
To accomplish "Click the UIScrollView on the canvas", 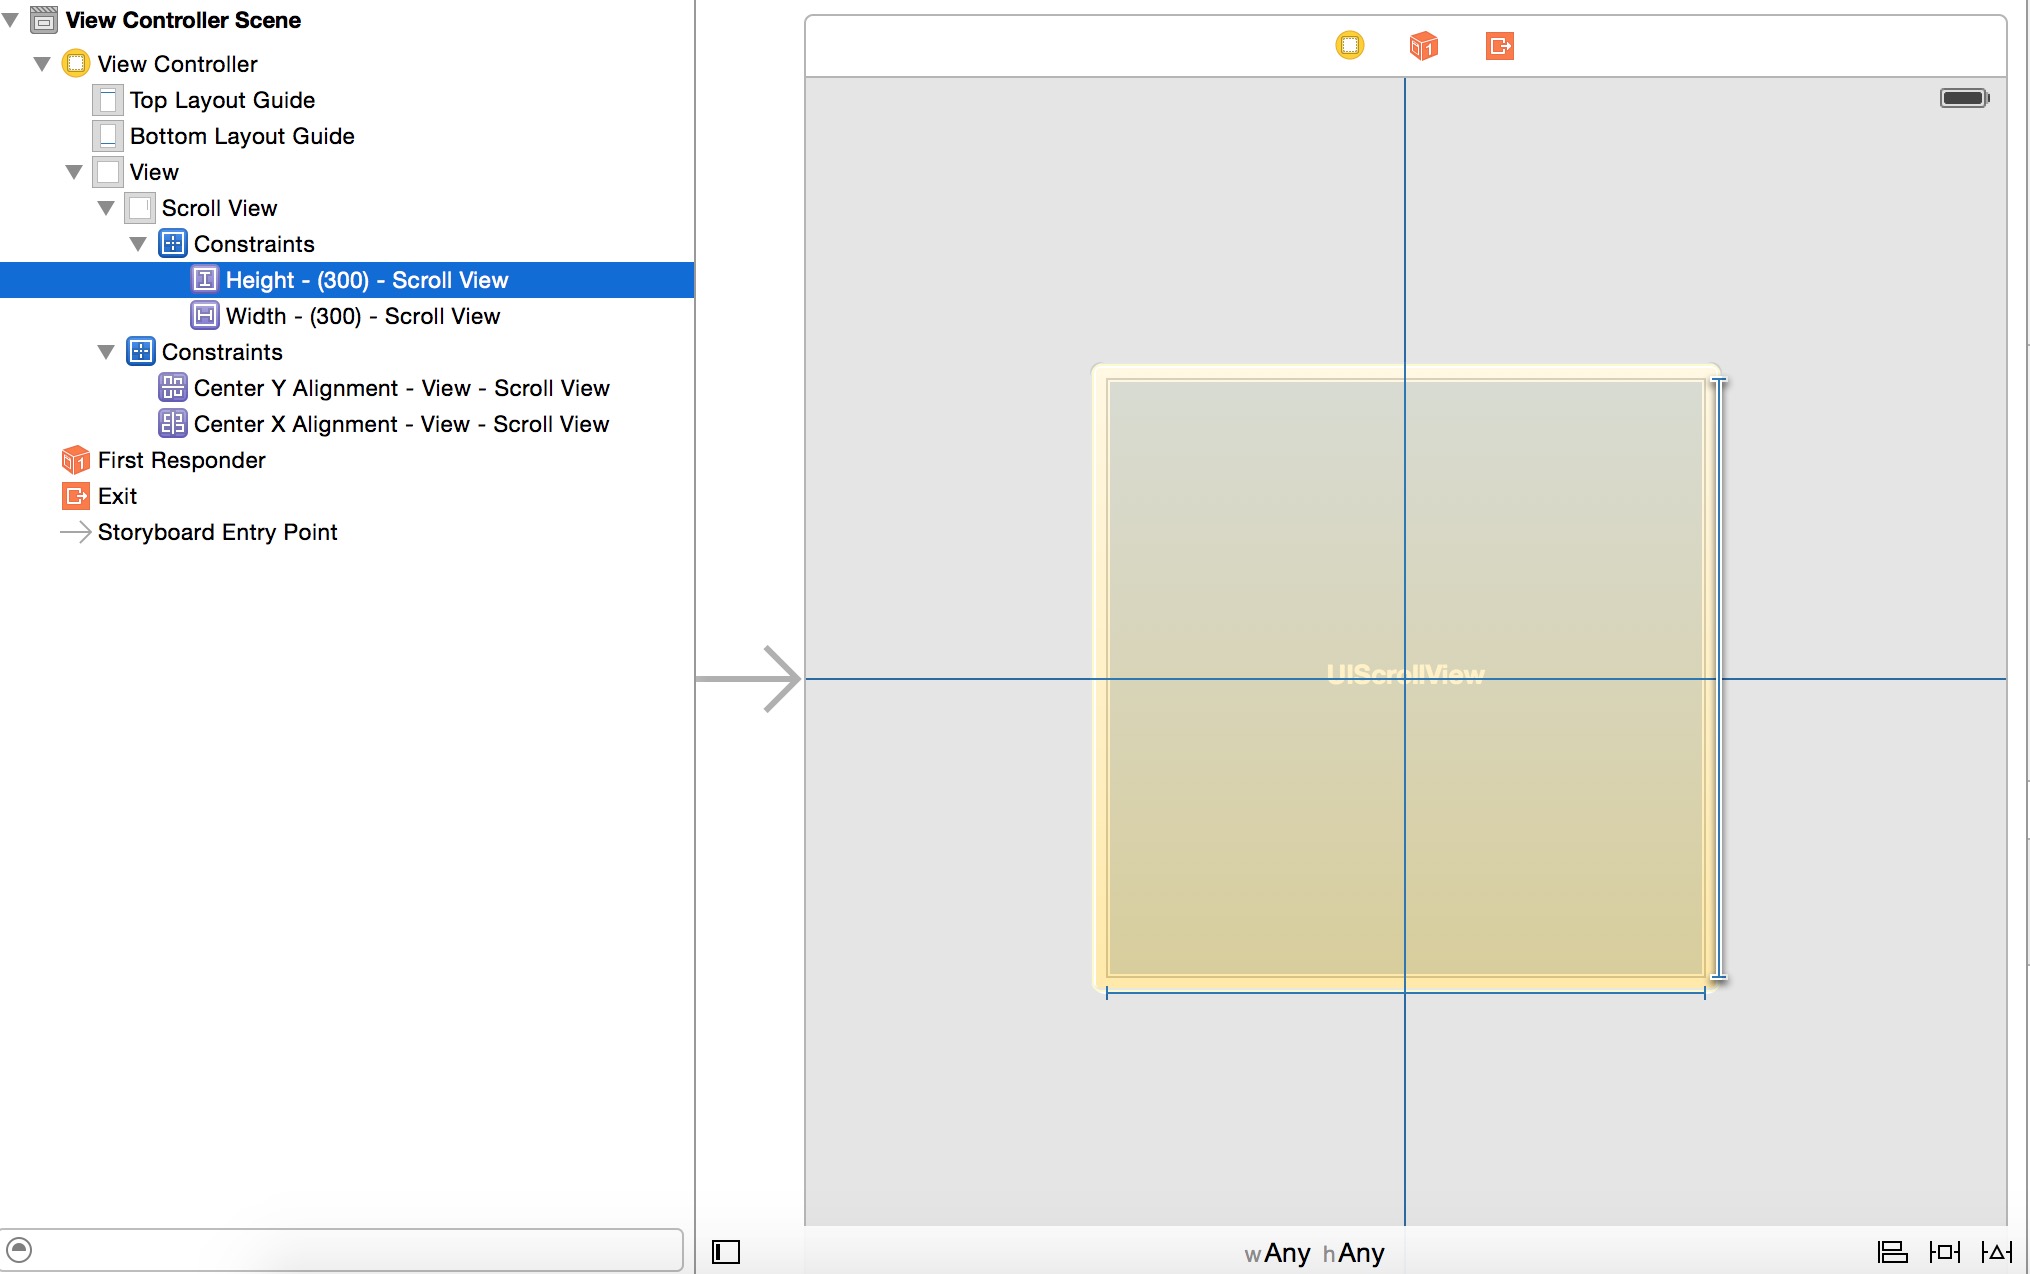I will coord(1405,678).
